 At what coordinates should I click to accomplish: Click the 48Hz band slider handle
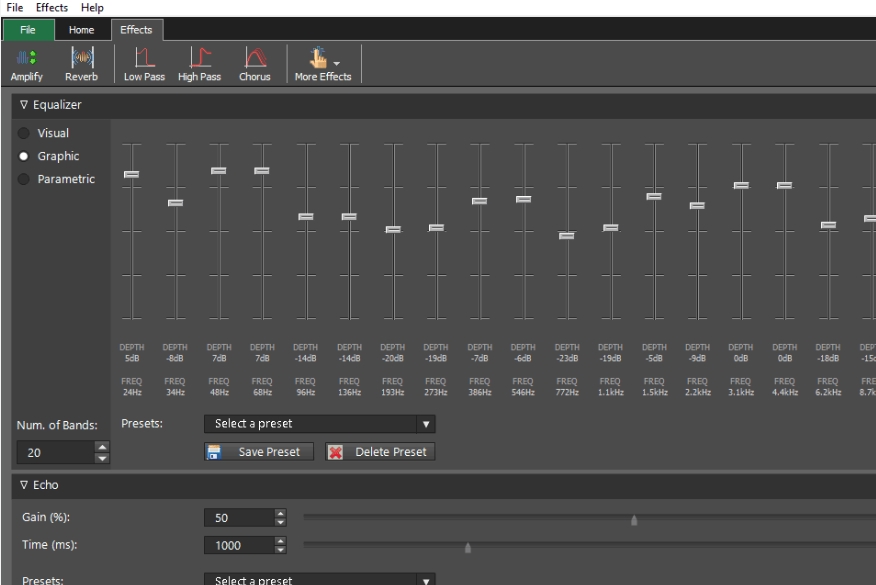[218, 170]
